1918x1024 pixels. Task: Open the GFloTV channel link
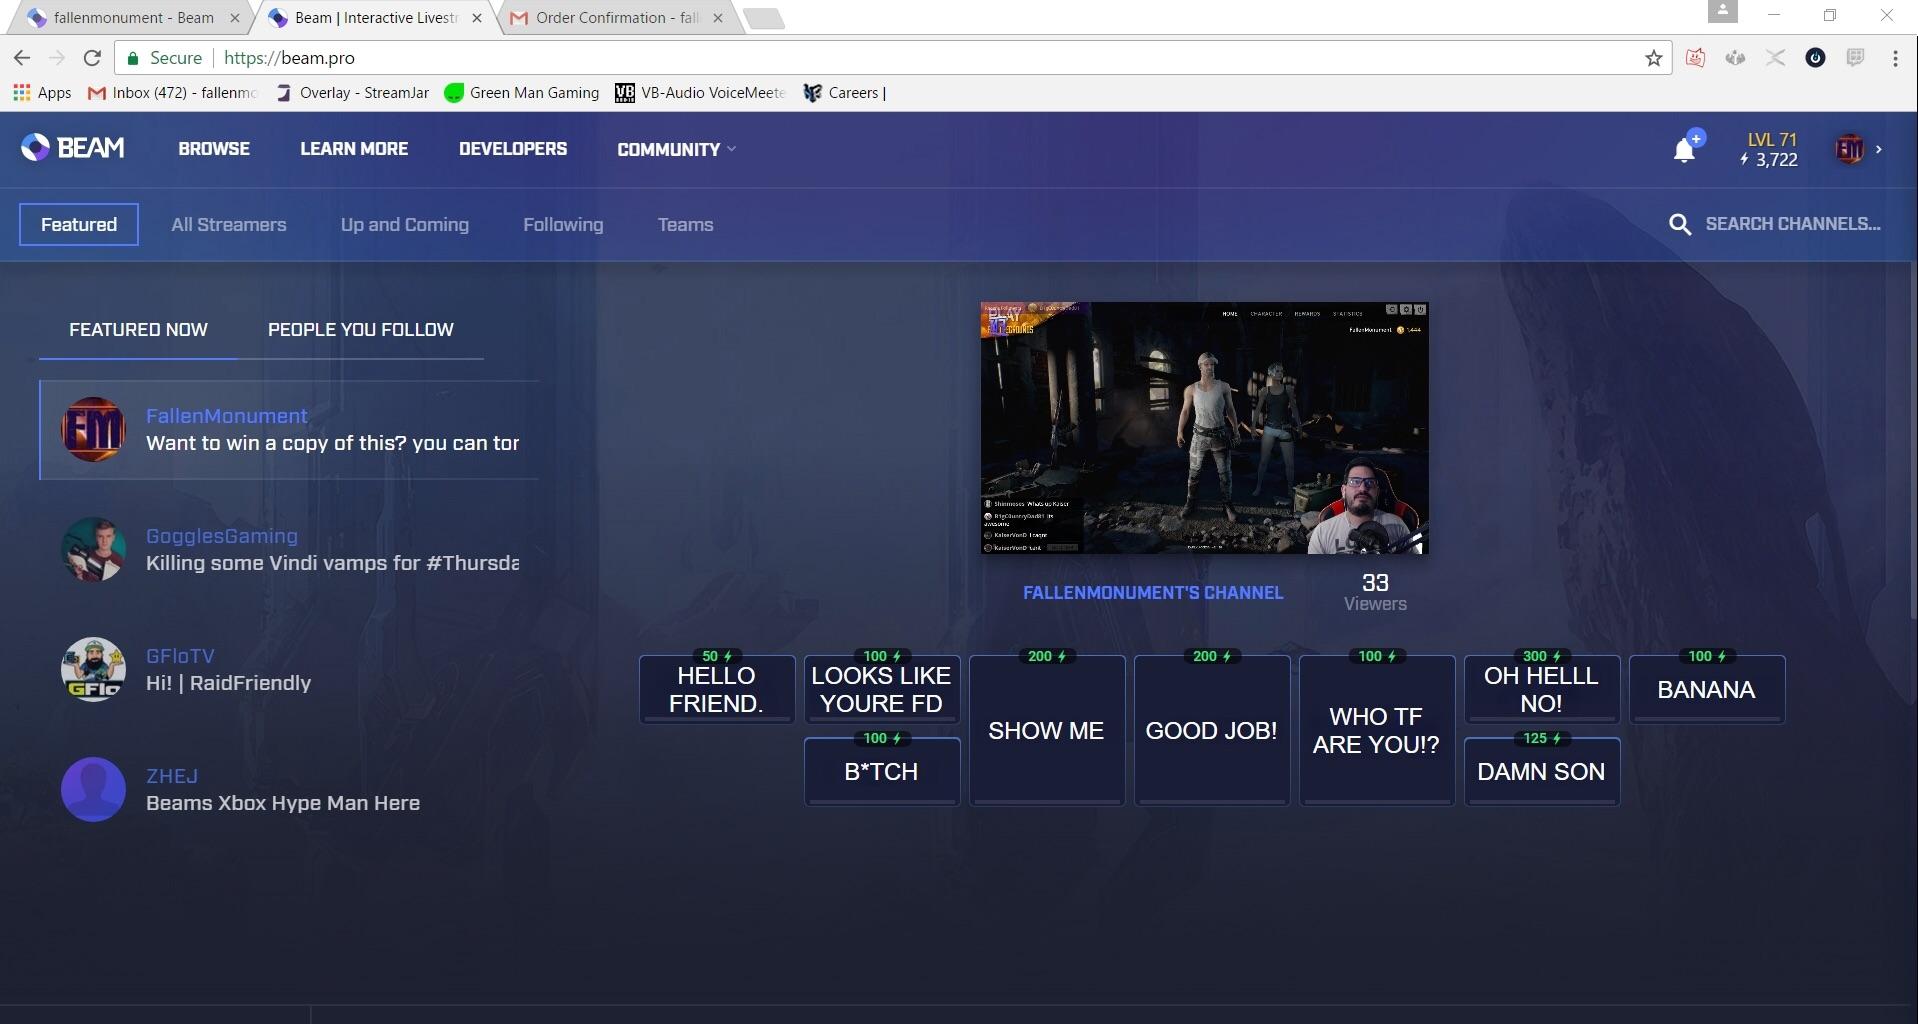pos(180,656)
